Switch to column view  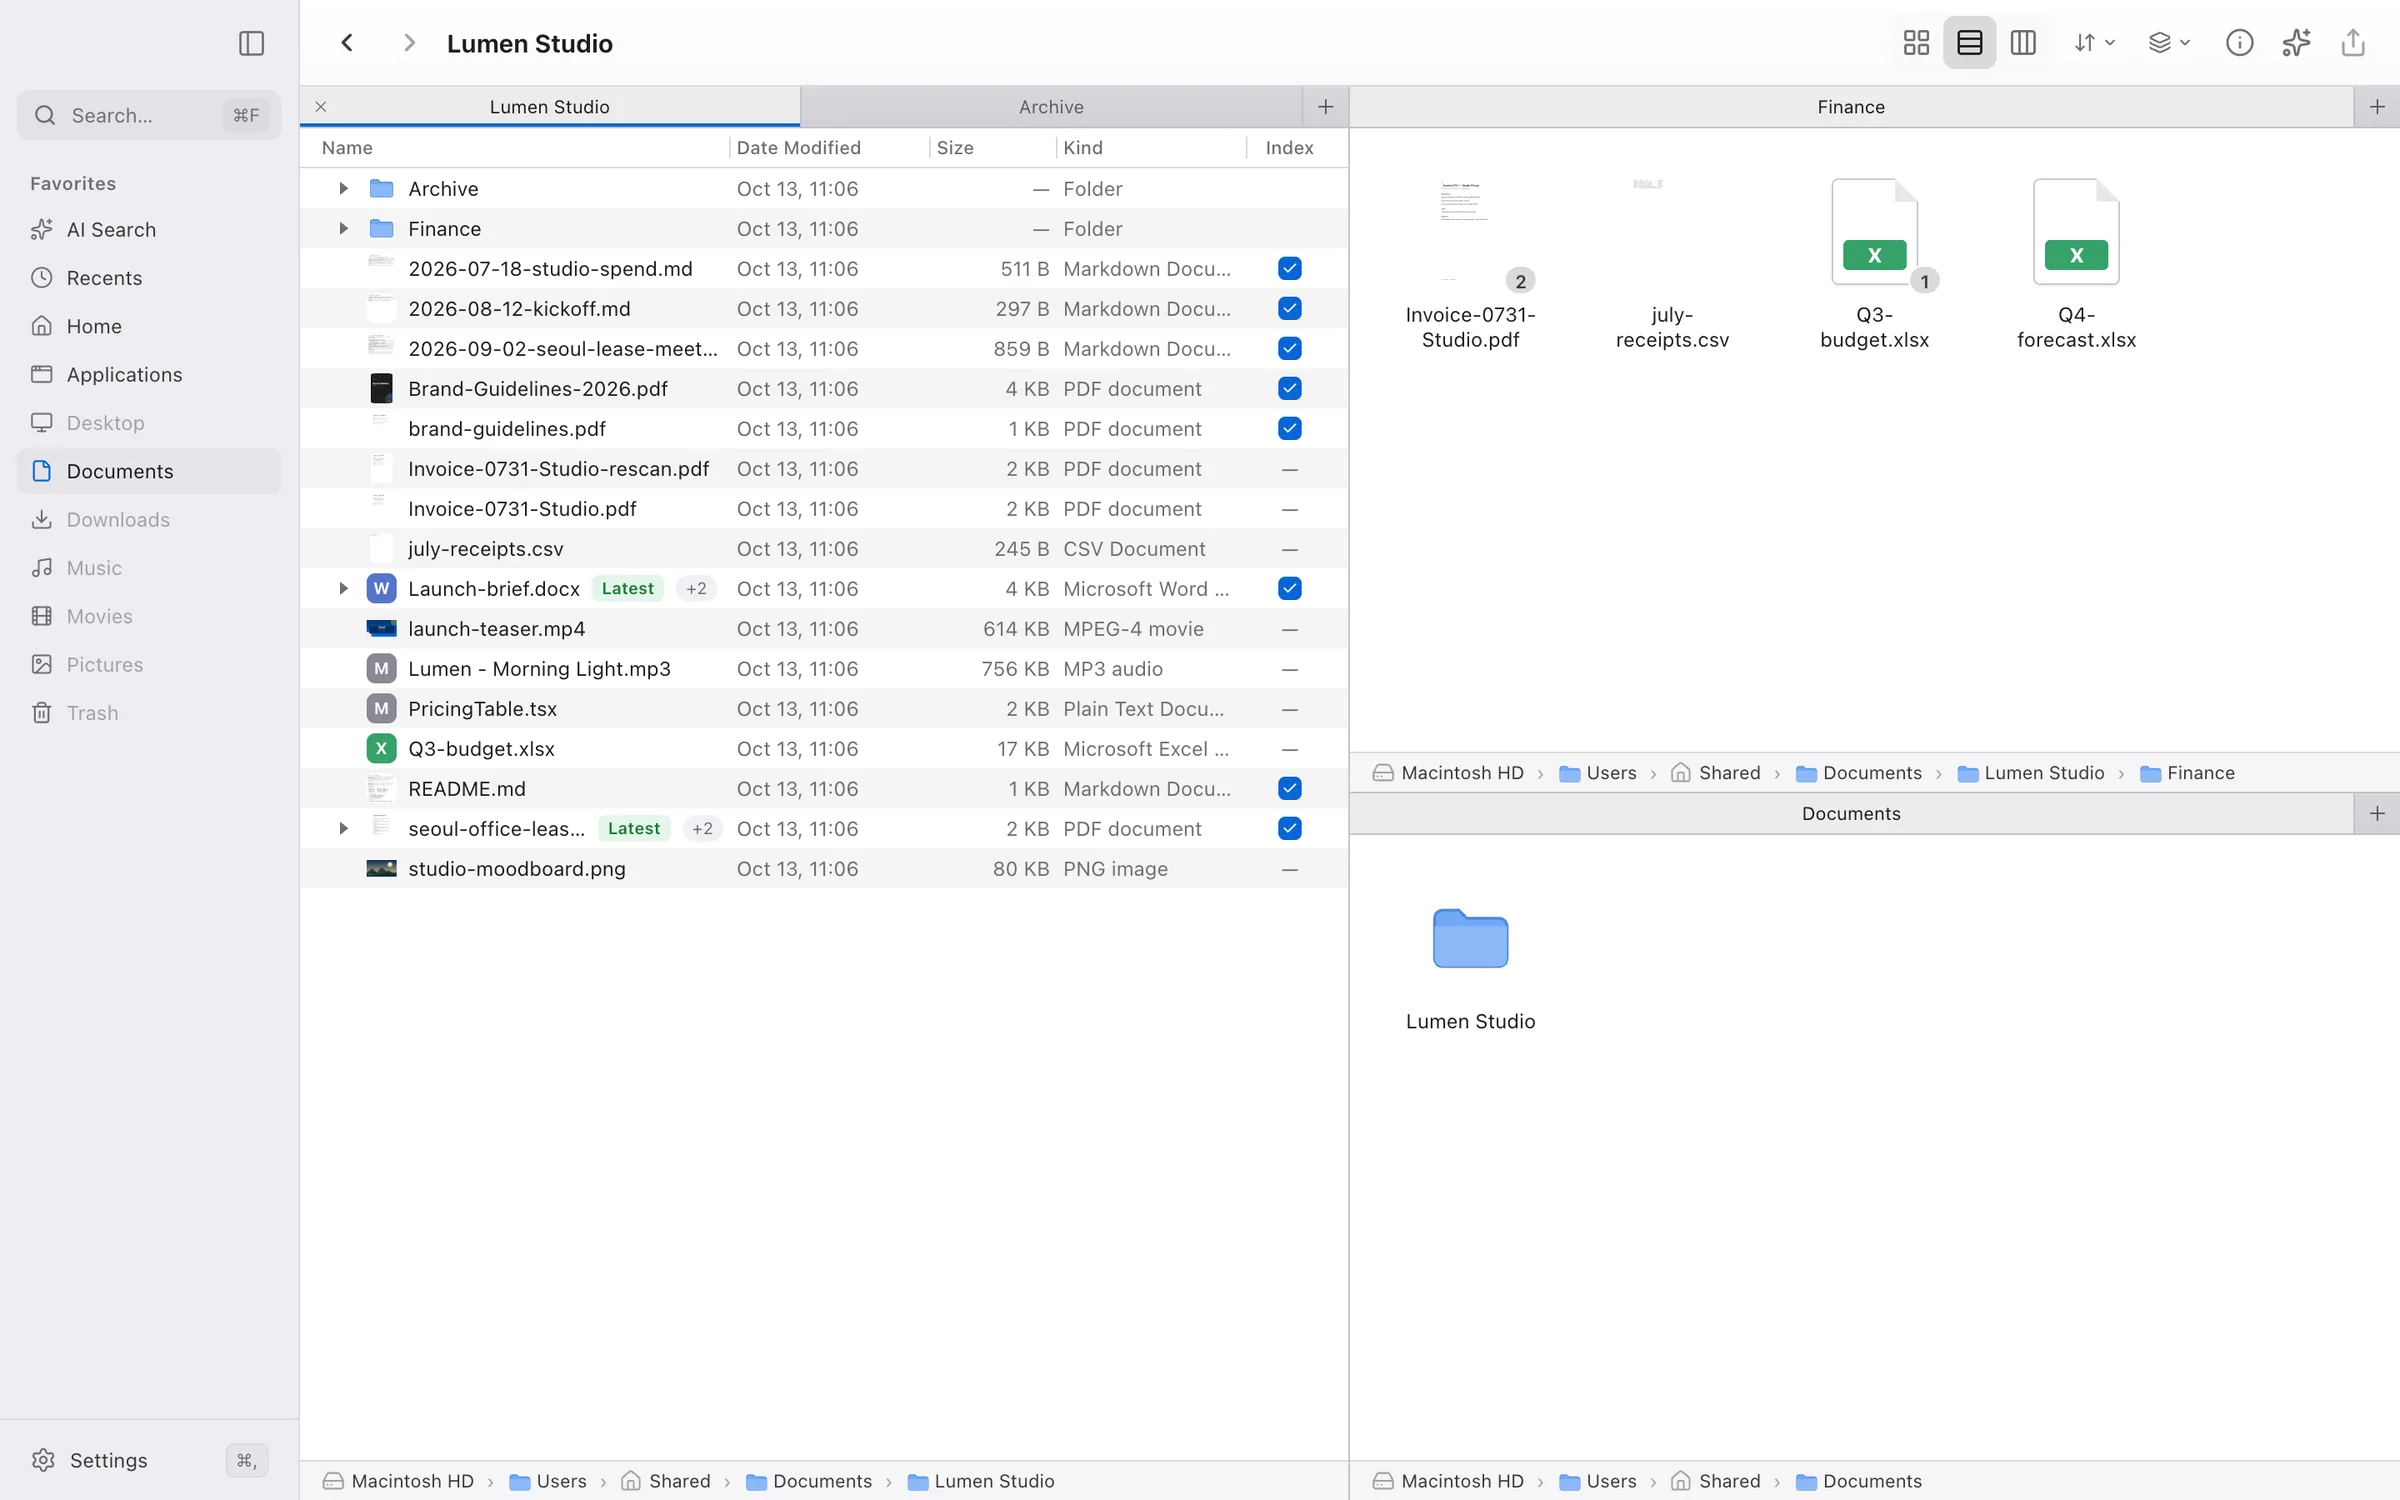click(2023, 43)
